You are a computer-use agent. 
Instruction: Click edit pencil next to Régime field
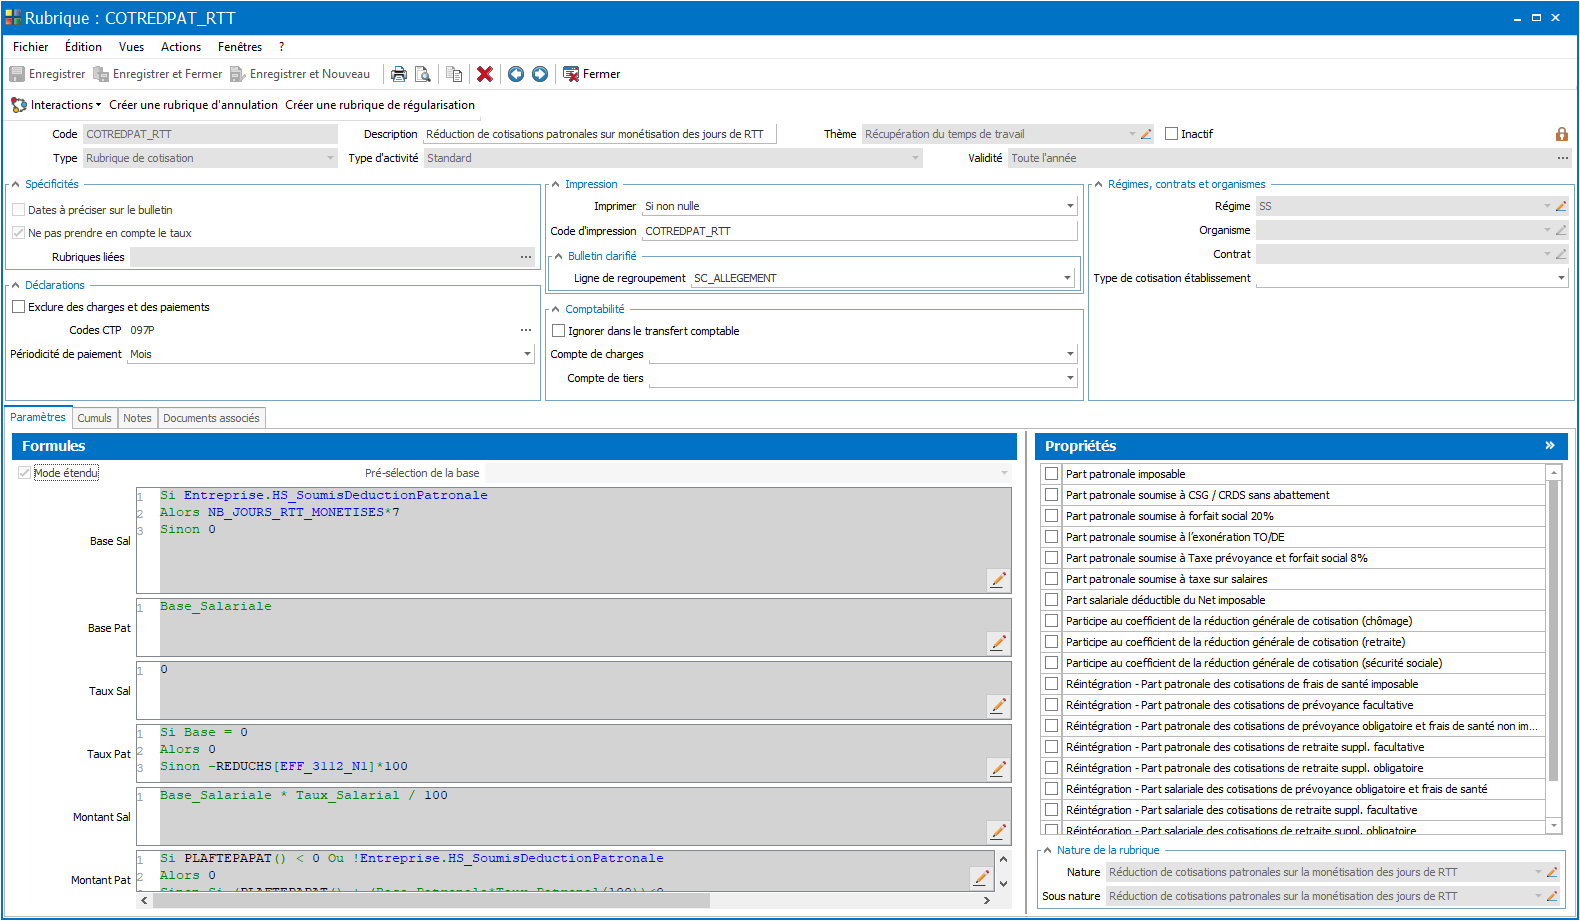[x=1561, y=206]
